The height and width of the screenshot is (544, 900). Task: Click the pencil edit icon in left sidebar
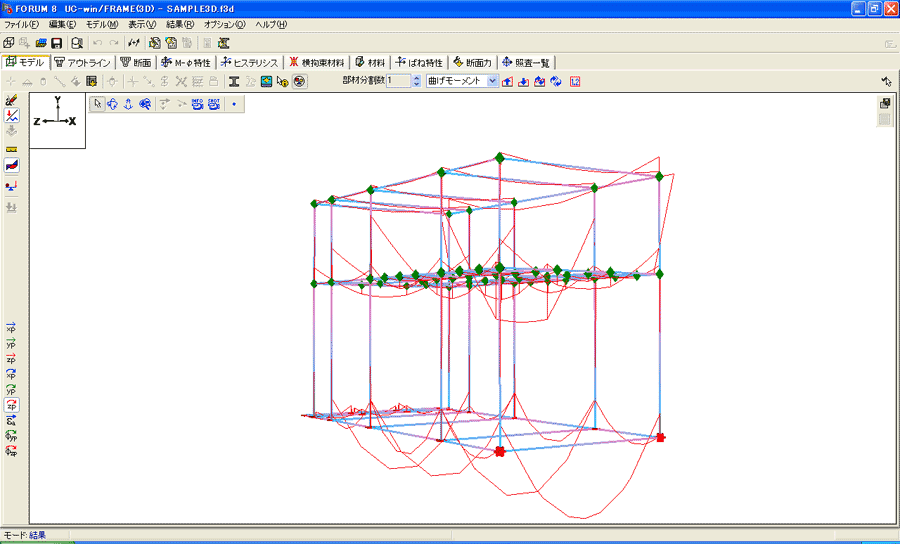[x=11, y=100]
